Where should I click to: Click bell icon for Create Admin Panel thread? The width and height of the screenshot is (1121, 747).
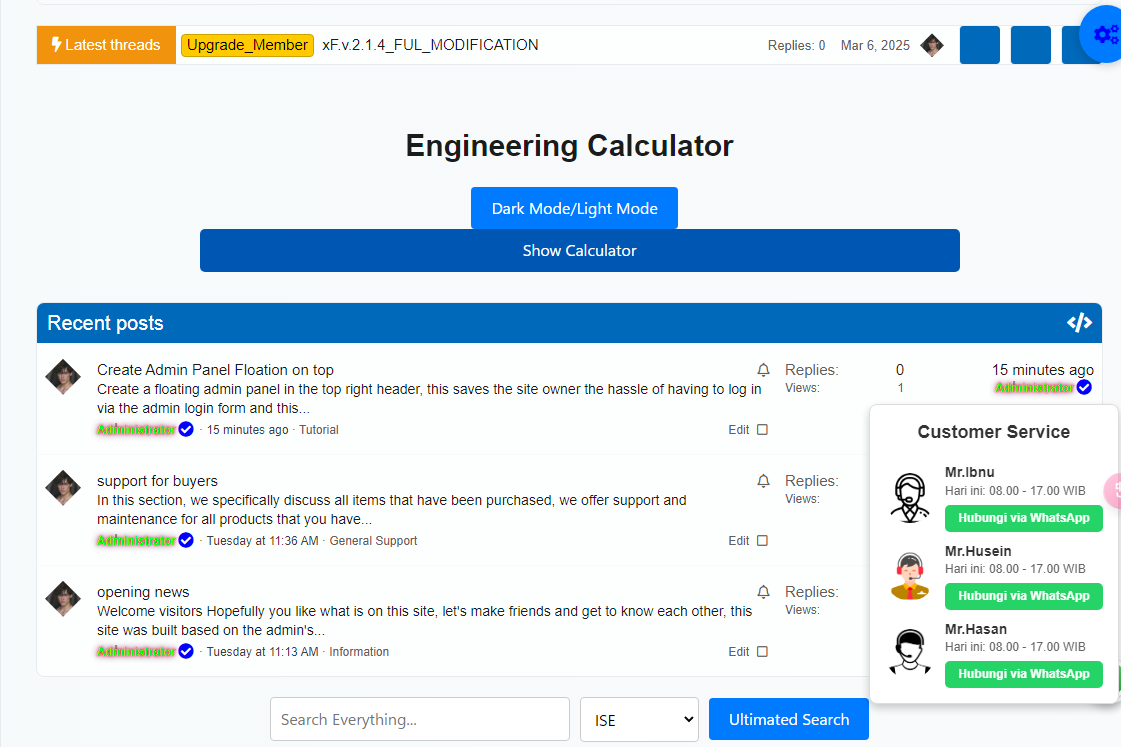(x=763, y=370)
